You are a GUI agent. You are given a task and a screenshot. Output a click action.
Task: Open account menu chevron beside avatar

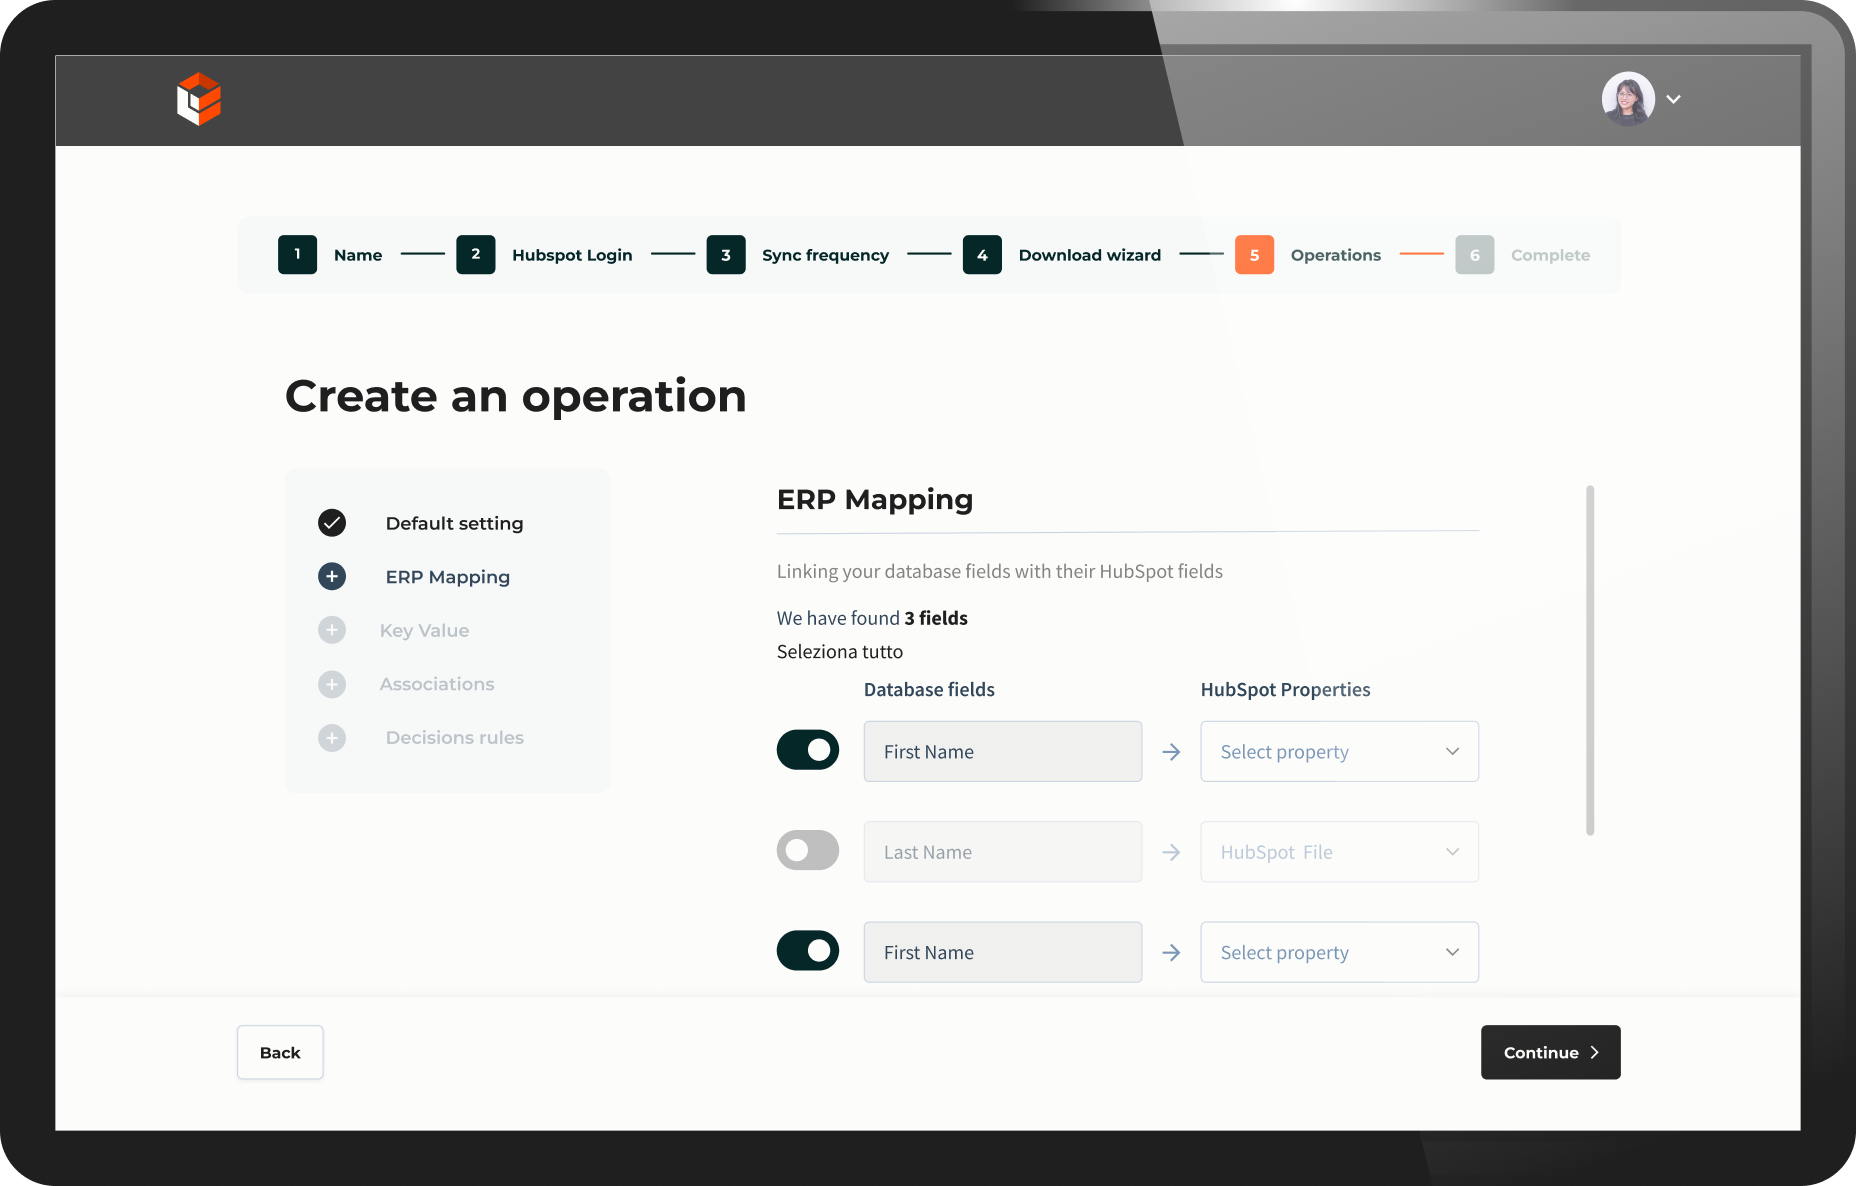[1673, 99]
